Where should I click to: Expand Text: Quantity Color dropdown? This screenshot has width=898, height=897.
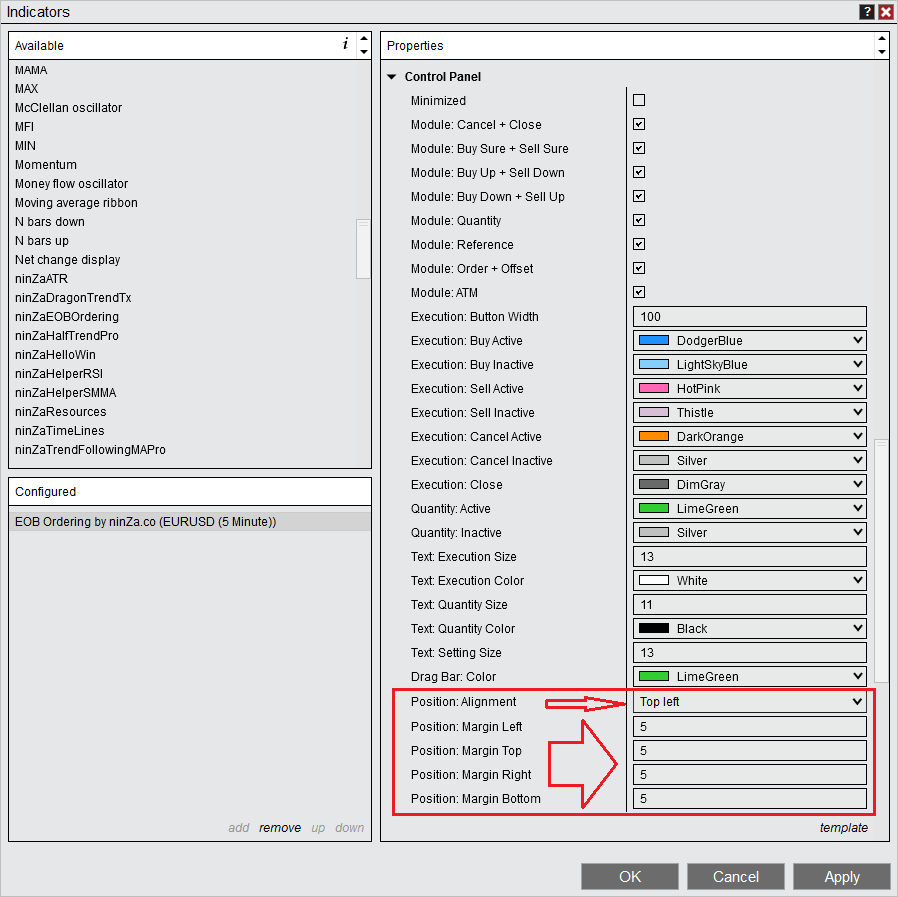point(749,629)
